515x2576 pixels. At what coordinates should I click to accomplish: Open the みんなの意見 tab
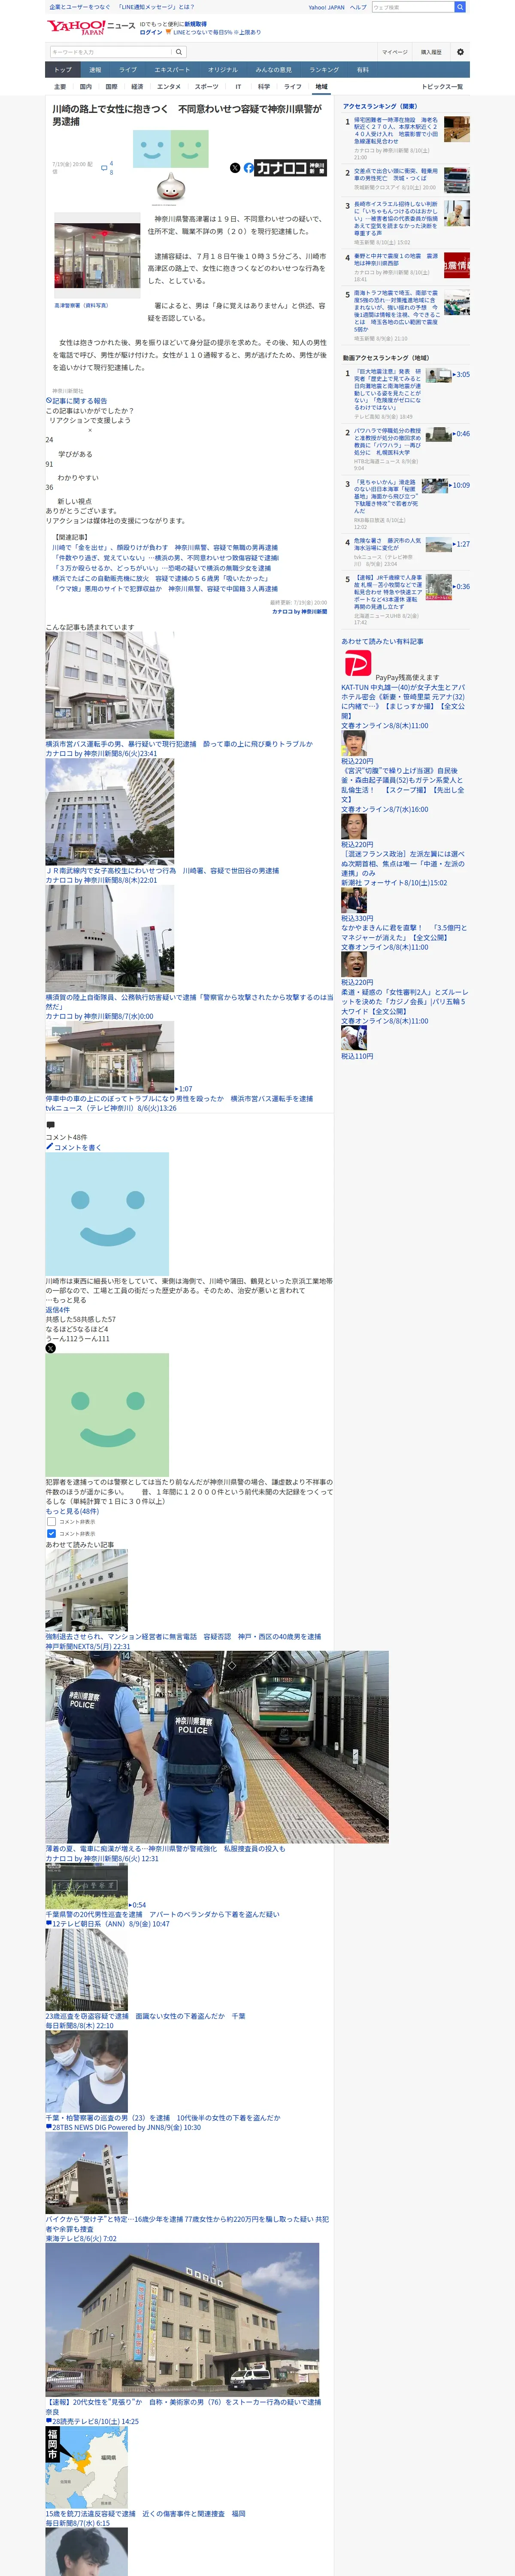pyautogui.click(x=273, y=70)
